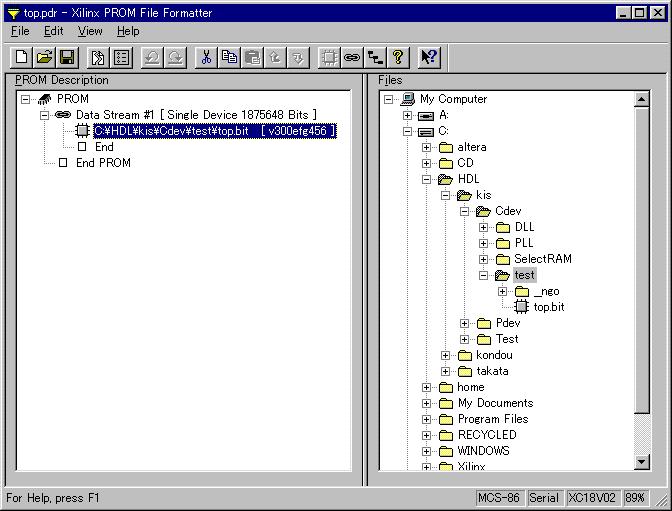Open the View menu
Image resolution: width=672 pixels, height=511 pixels.
tap(90, 31)
